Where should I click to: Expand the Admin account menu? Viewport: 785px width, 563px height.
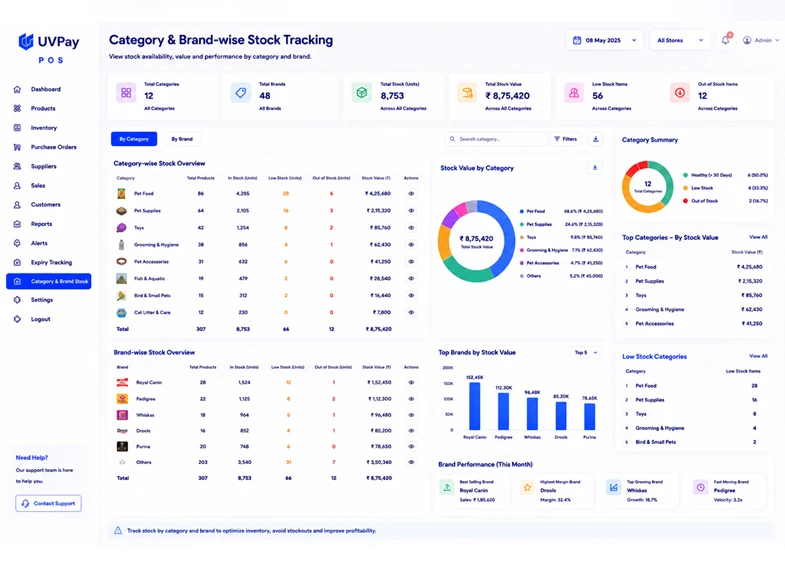click(x=777, y=40)
